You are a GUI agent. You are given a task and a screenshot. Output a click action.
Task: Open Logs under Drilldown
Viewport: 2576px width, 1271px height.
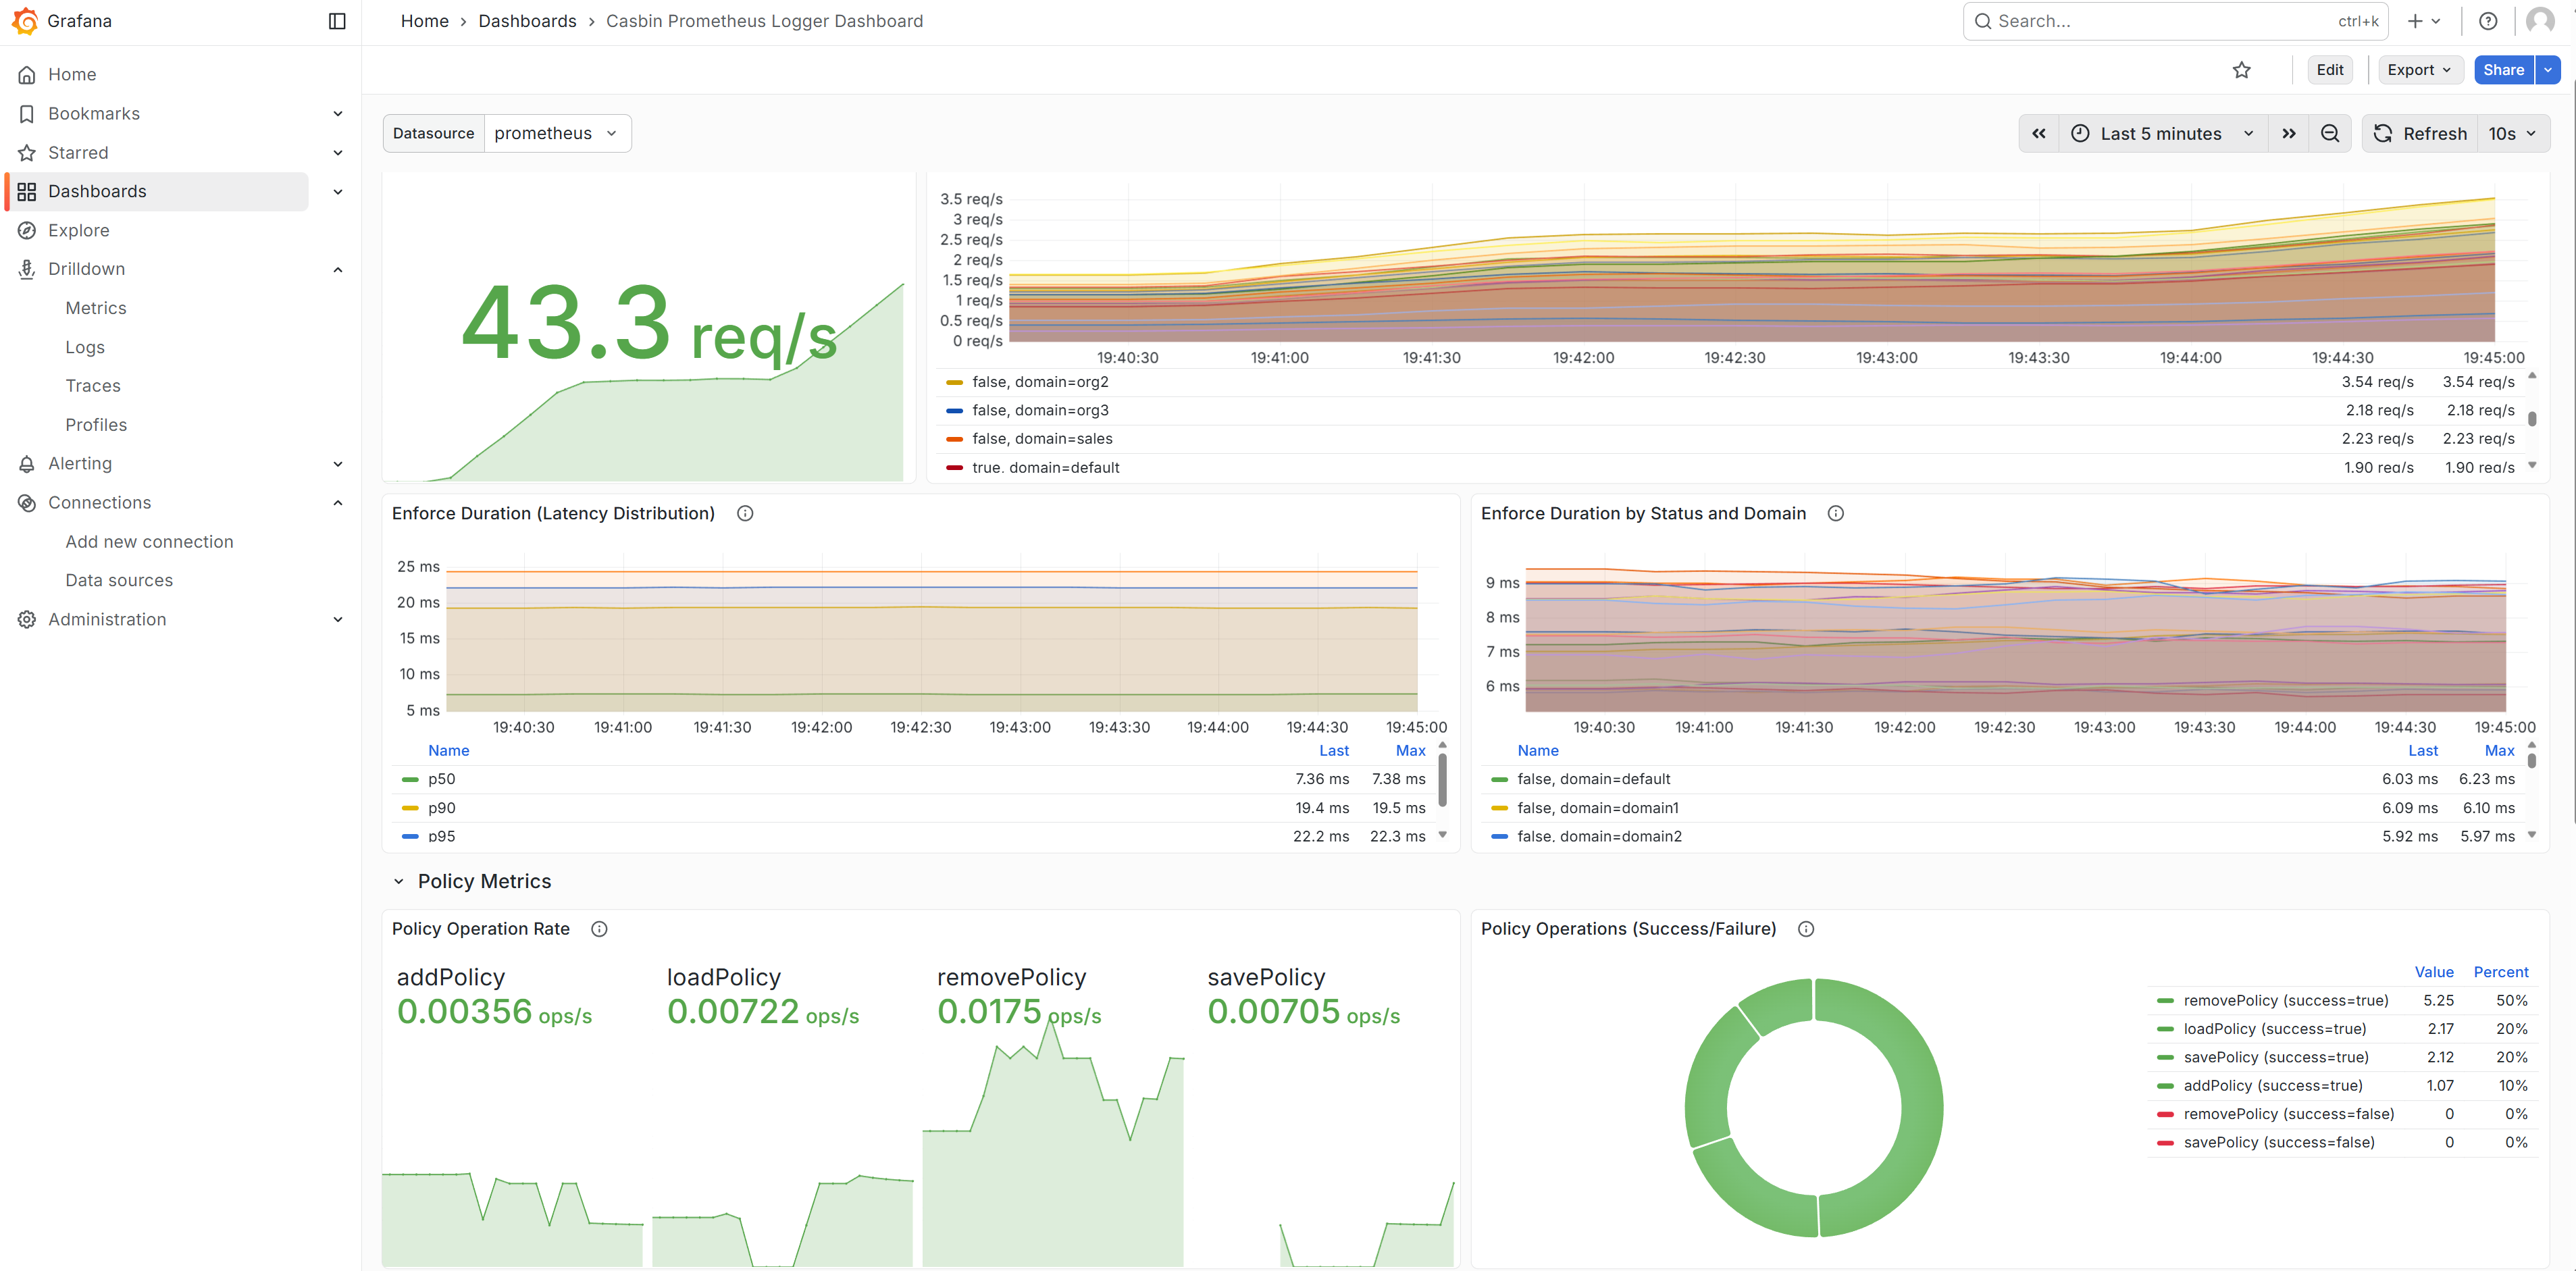tap(85, 348)
